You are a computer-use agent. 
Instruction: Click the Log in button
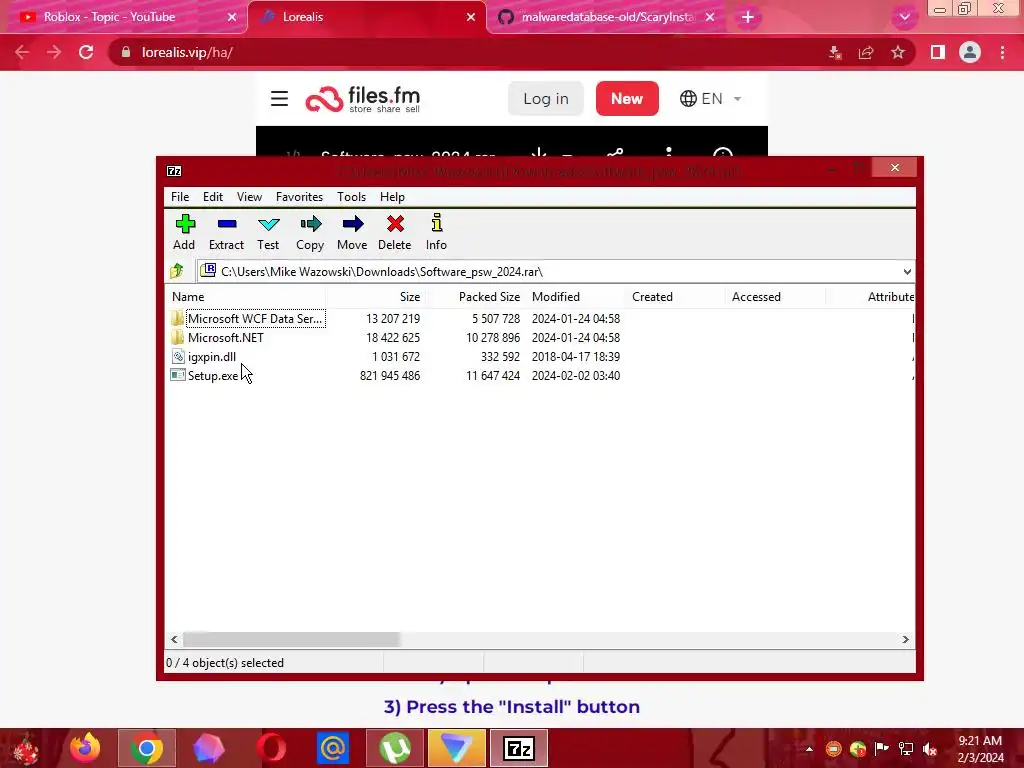coord(546,99)
